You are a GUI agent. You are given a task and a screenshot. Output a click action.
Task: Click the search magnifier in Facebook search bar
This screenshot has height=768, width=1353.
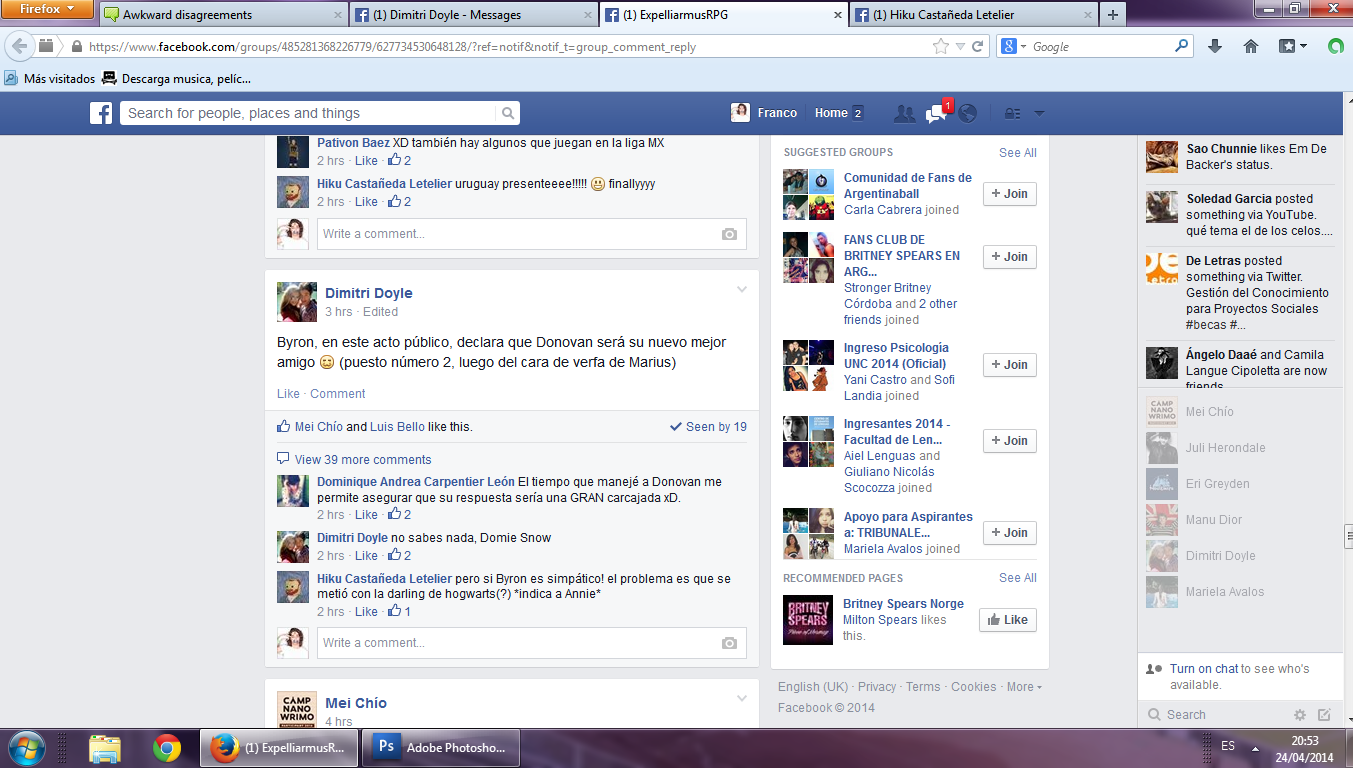coord(508,113)
